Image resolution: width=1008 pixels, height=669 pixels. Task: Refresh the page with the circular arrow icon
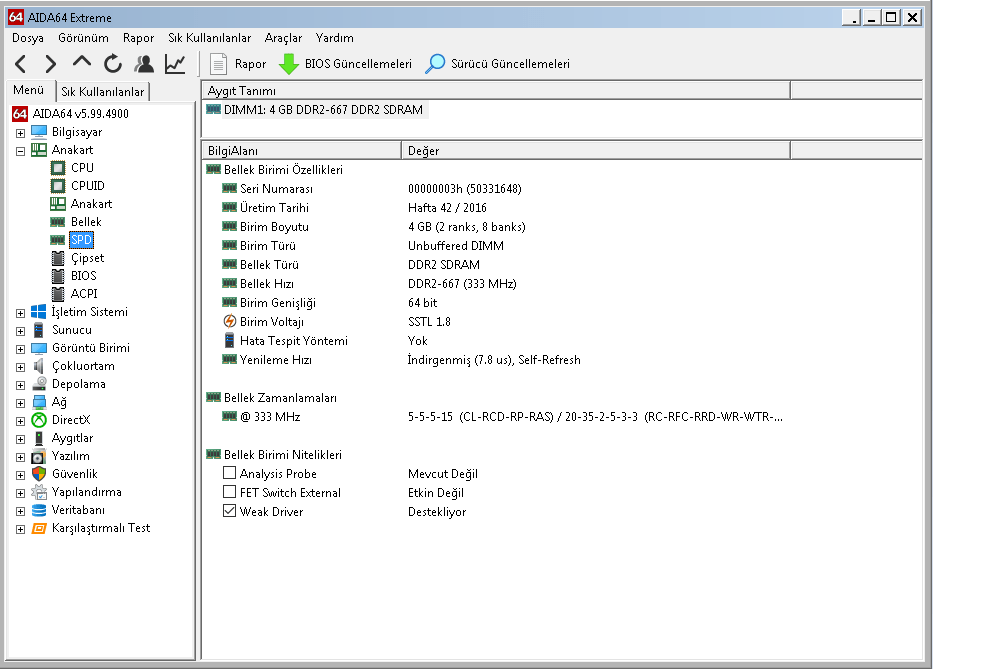point(112,64)
